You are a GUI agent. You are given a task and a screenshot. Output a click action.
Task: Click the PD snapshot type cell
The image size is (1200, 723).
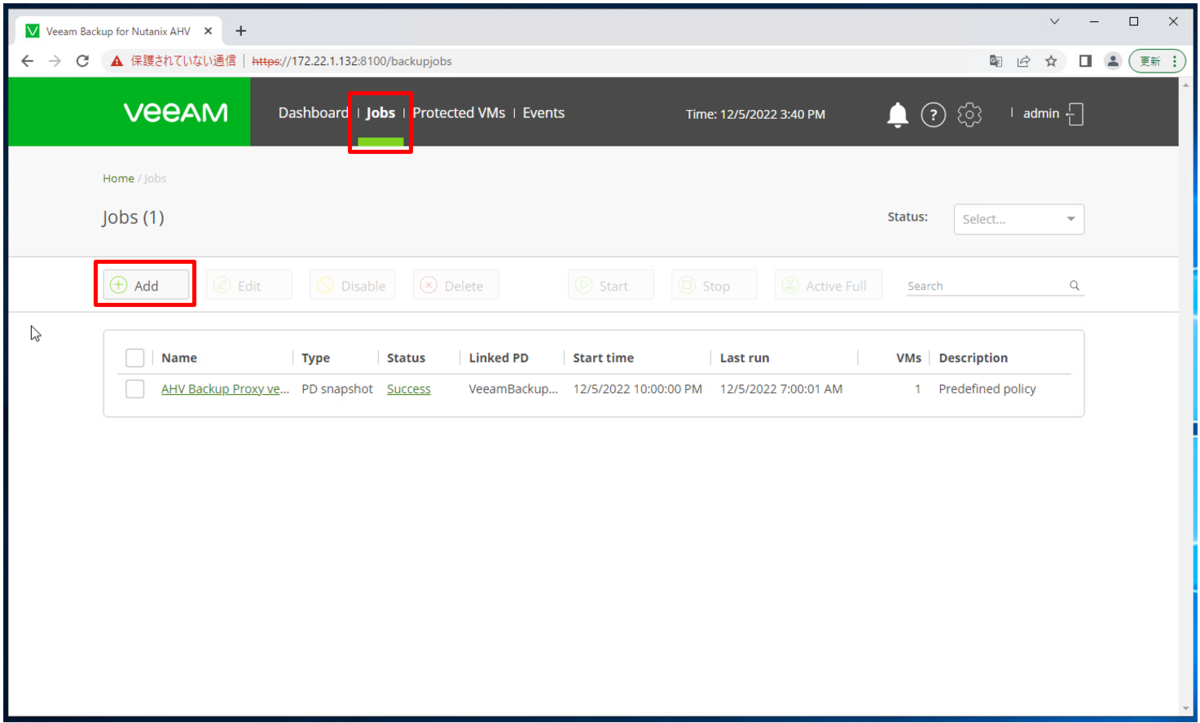337,389
